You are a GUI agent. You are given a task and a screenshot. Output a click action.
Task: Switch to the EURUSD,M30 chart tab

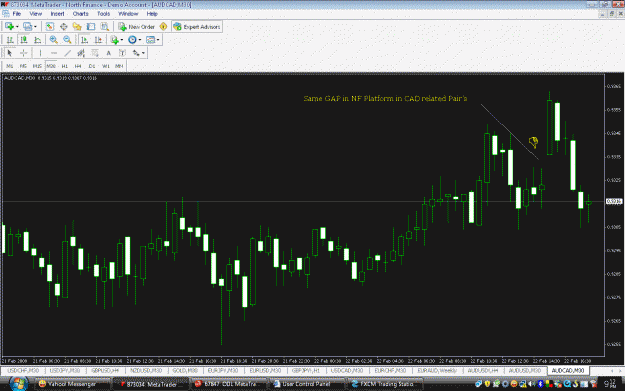tap(265, 371)
